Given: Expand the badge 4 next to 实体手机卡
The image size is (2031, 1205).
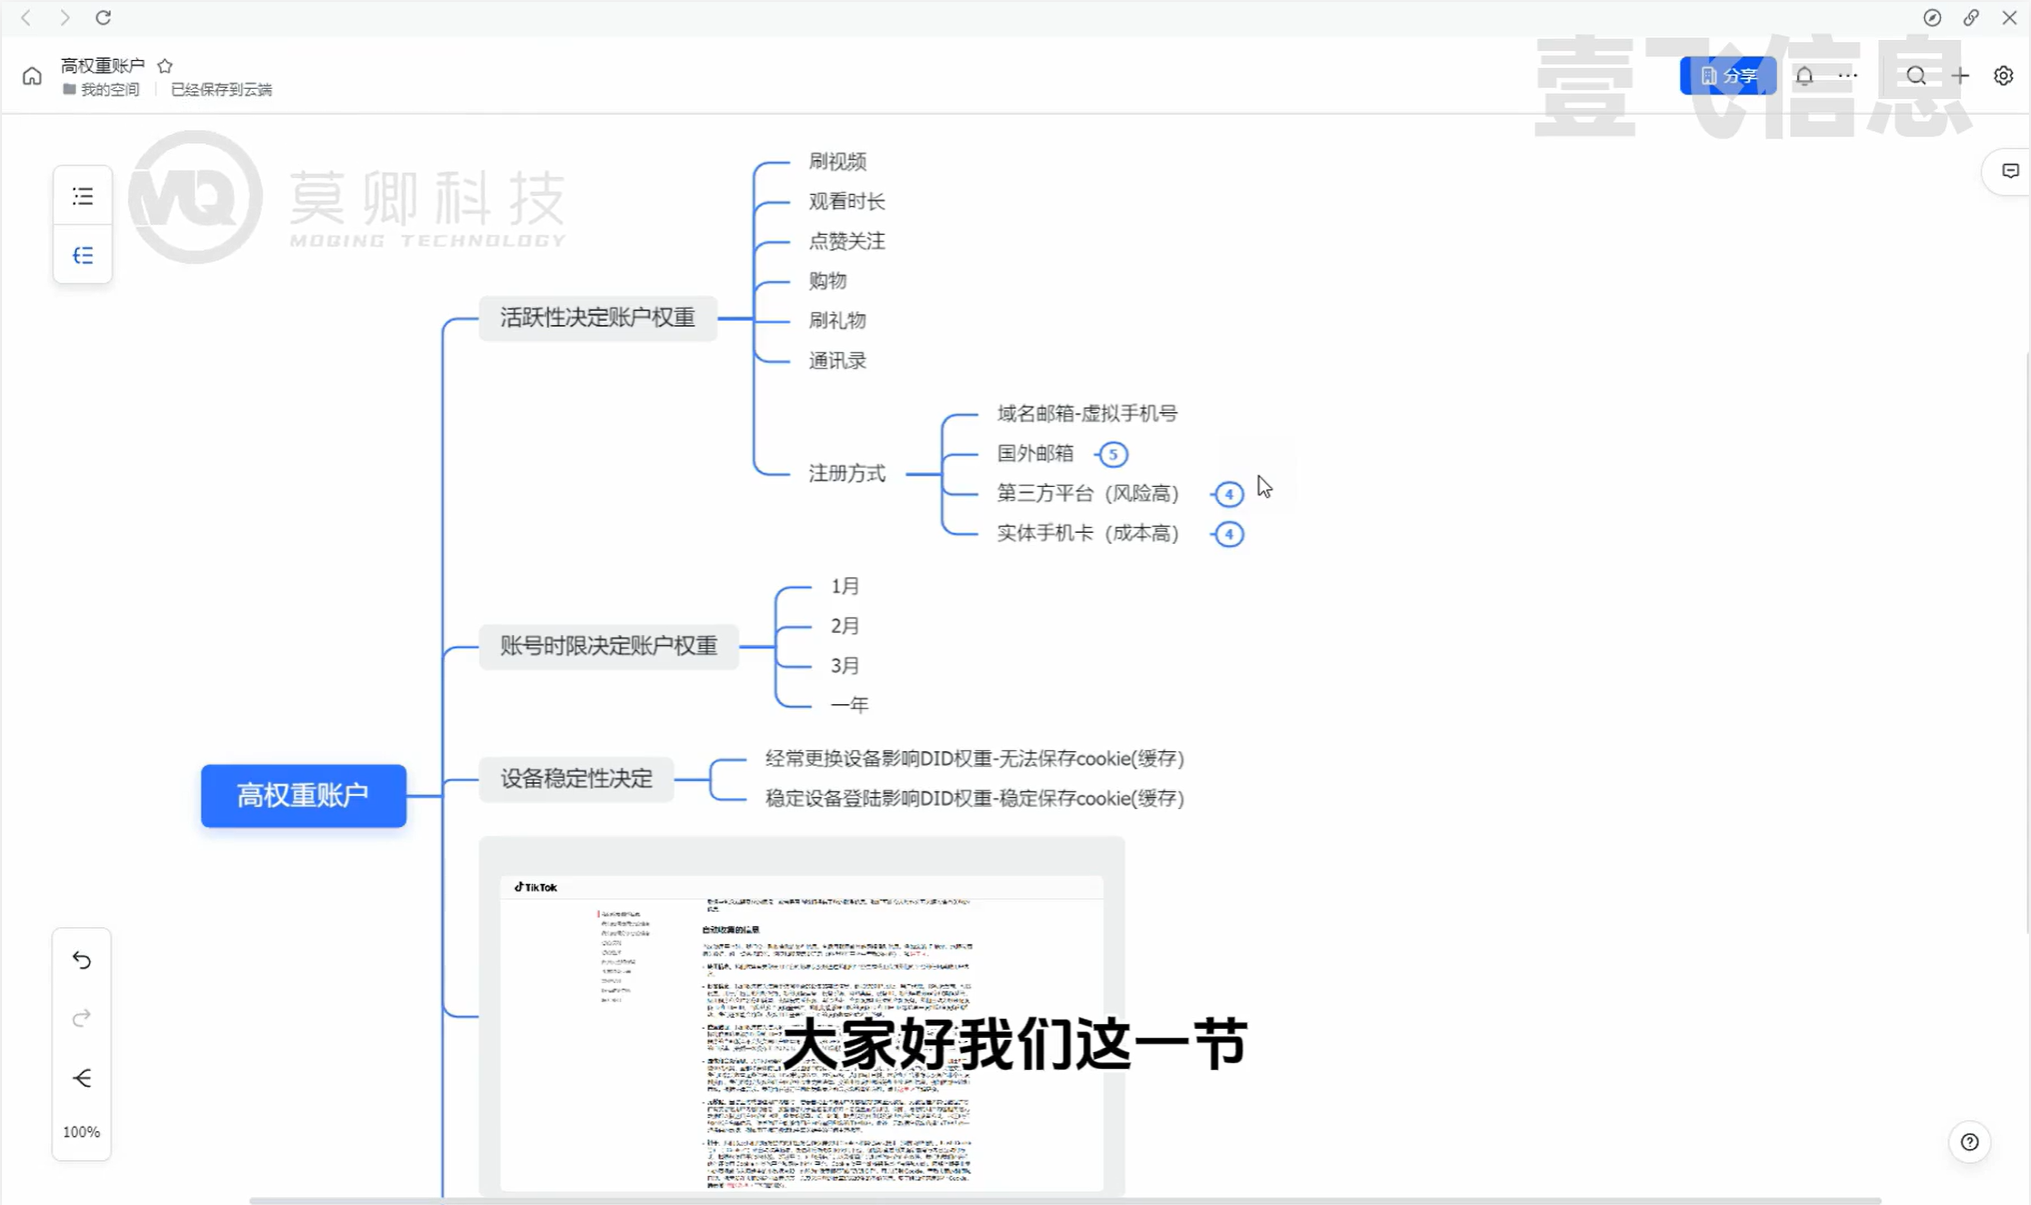Looking at the screenshot, I should [x=1228, y=534].
